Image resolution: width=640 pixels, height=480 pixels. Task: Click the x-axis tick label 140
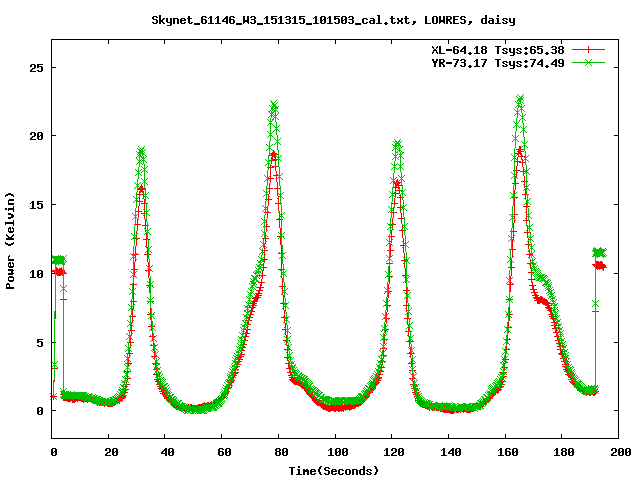(449, 453)
